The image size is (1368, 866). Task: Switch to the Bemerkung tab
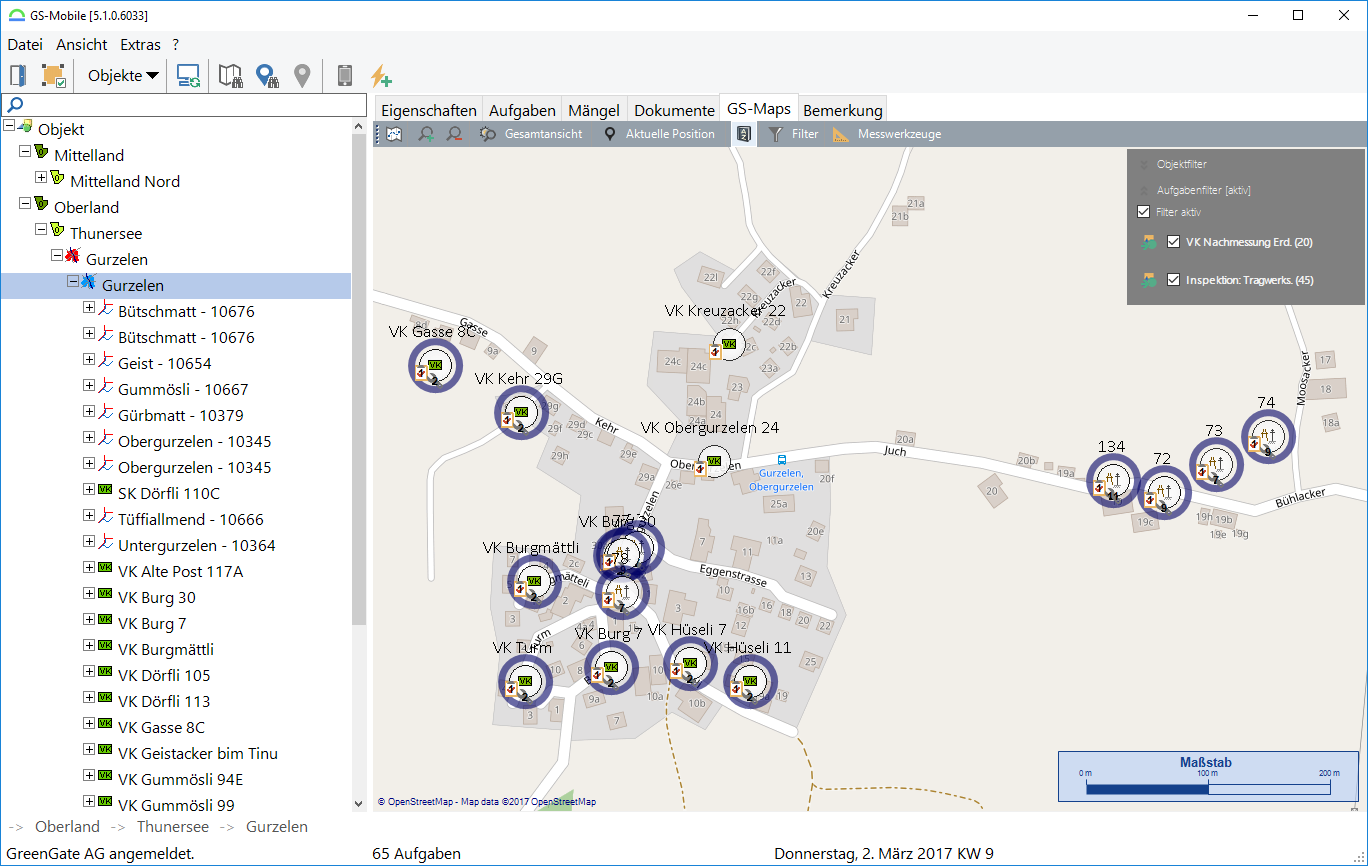click(x=843, y=110)
